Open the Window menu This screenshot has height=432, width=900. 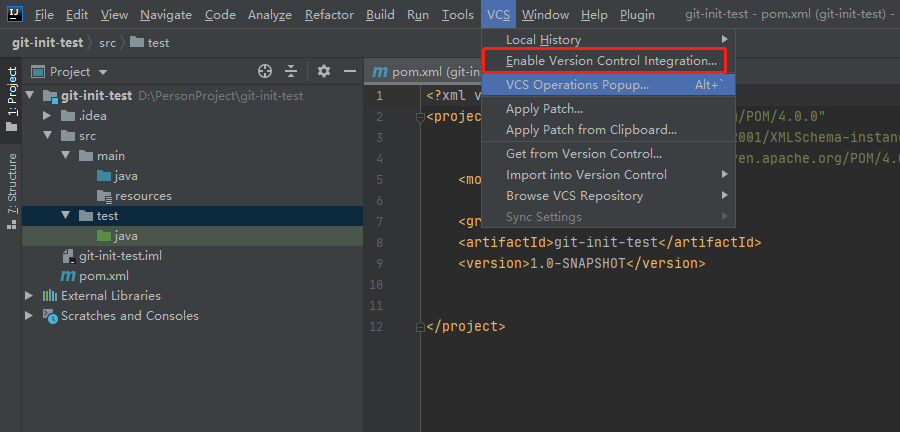click(x=545, y=15)
